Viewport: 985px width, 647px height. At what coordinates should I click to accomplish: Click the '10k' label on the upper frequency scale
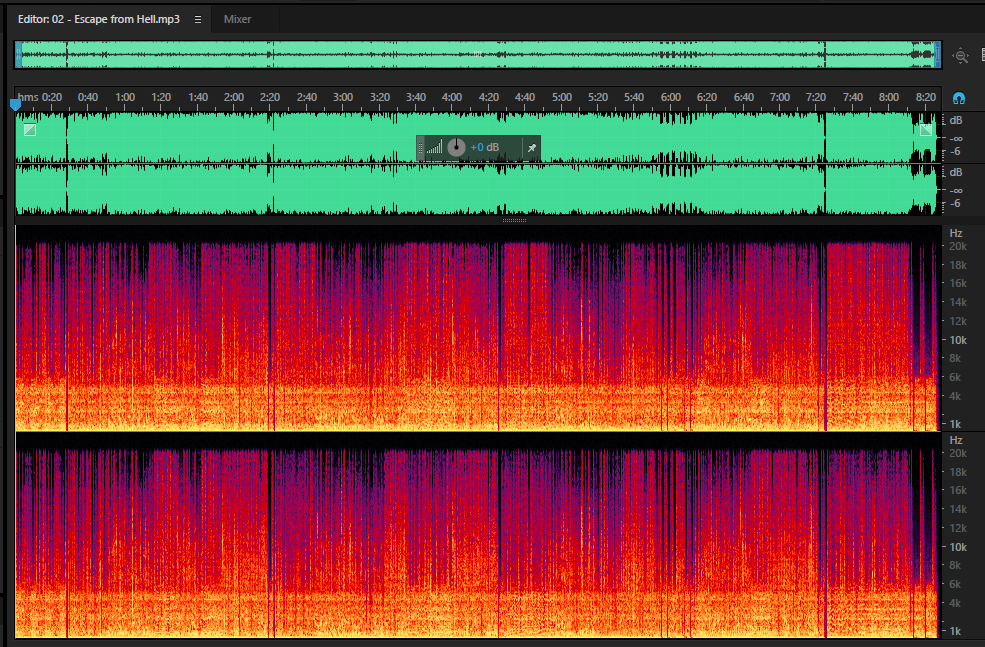(x=958, y=340)
